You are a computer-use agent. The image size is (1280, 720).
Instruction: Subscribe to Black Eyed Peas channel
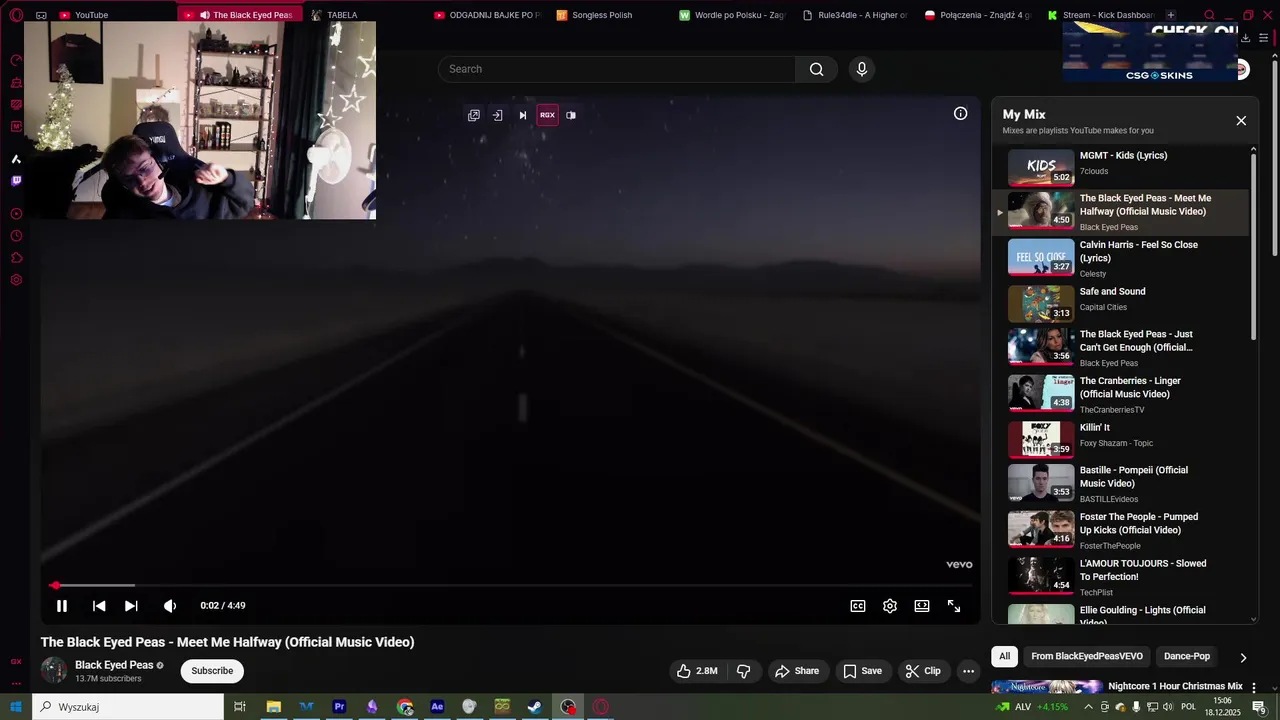click(x=212, y=671)
